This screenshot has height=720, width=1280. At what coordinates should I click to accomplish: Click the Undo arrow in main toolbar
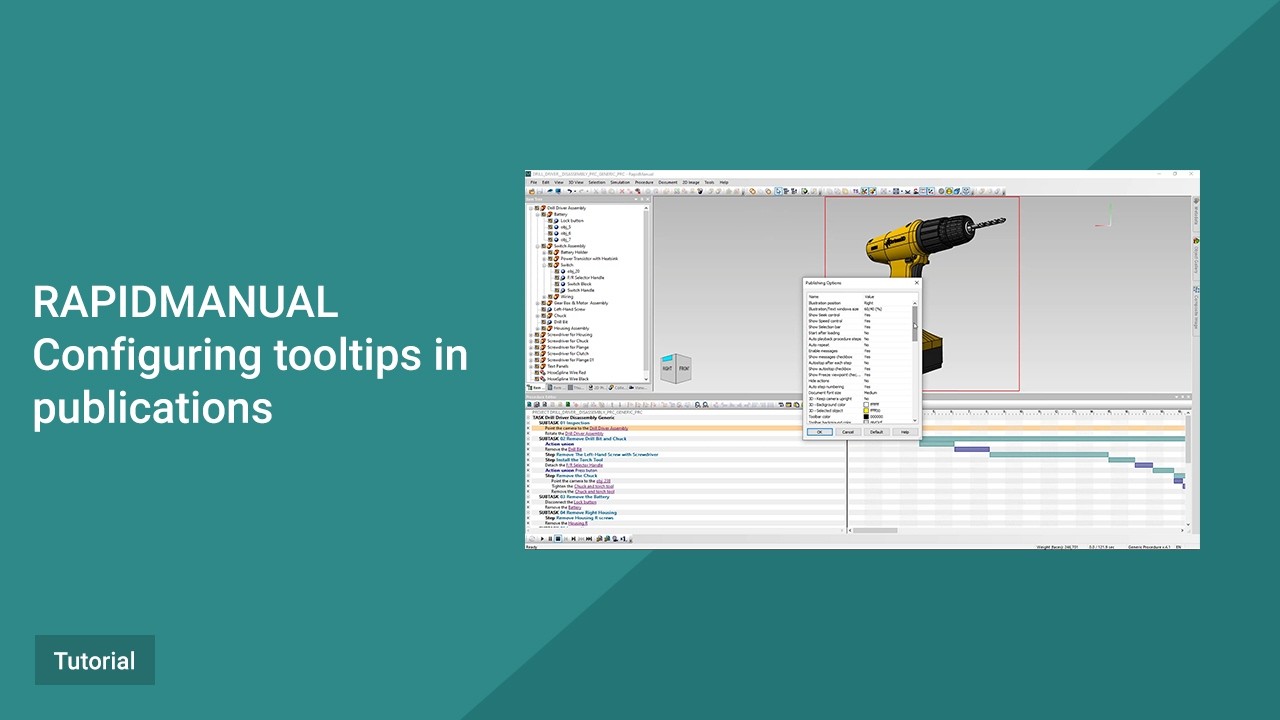(569, 191)
